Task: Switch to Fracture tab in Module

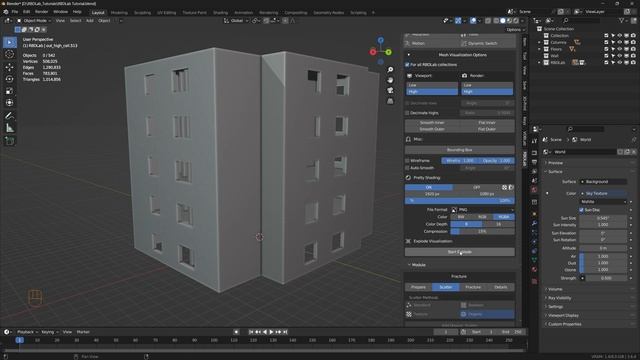Action: coord(473,287)
